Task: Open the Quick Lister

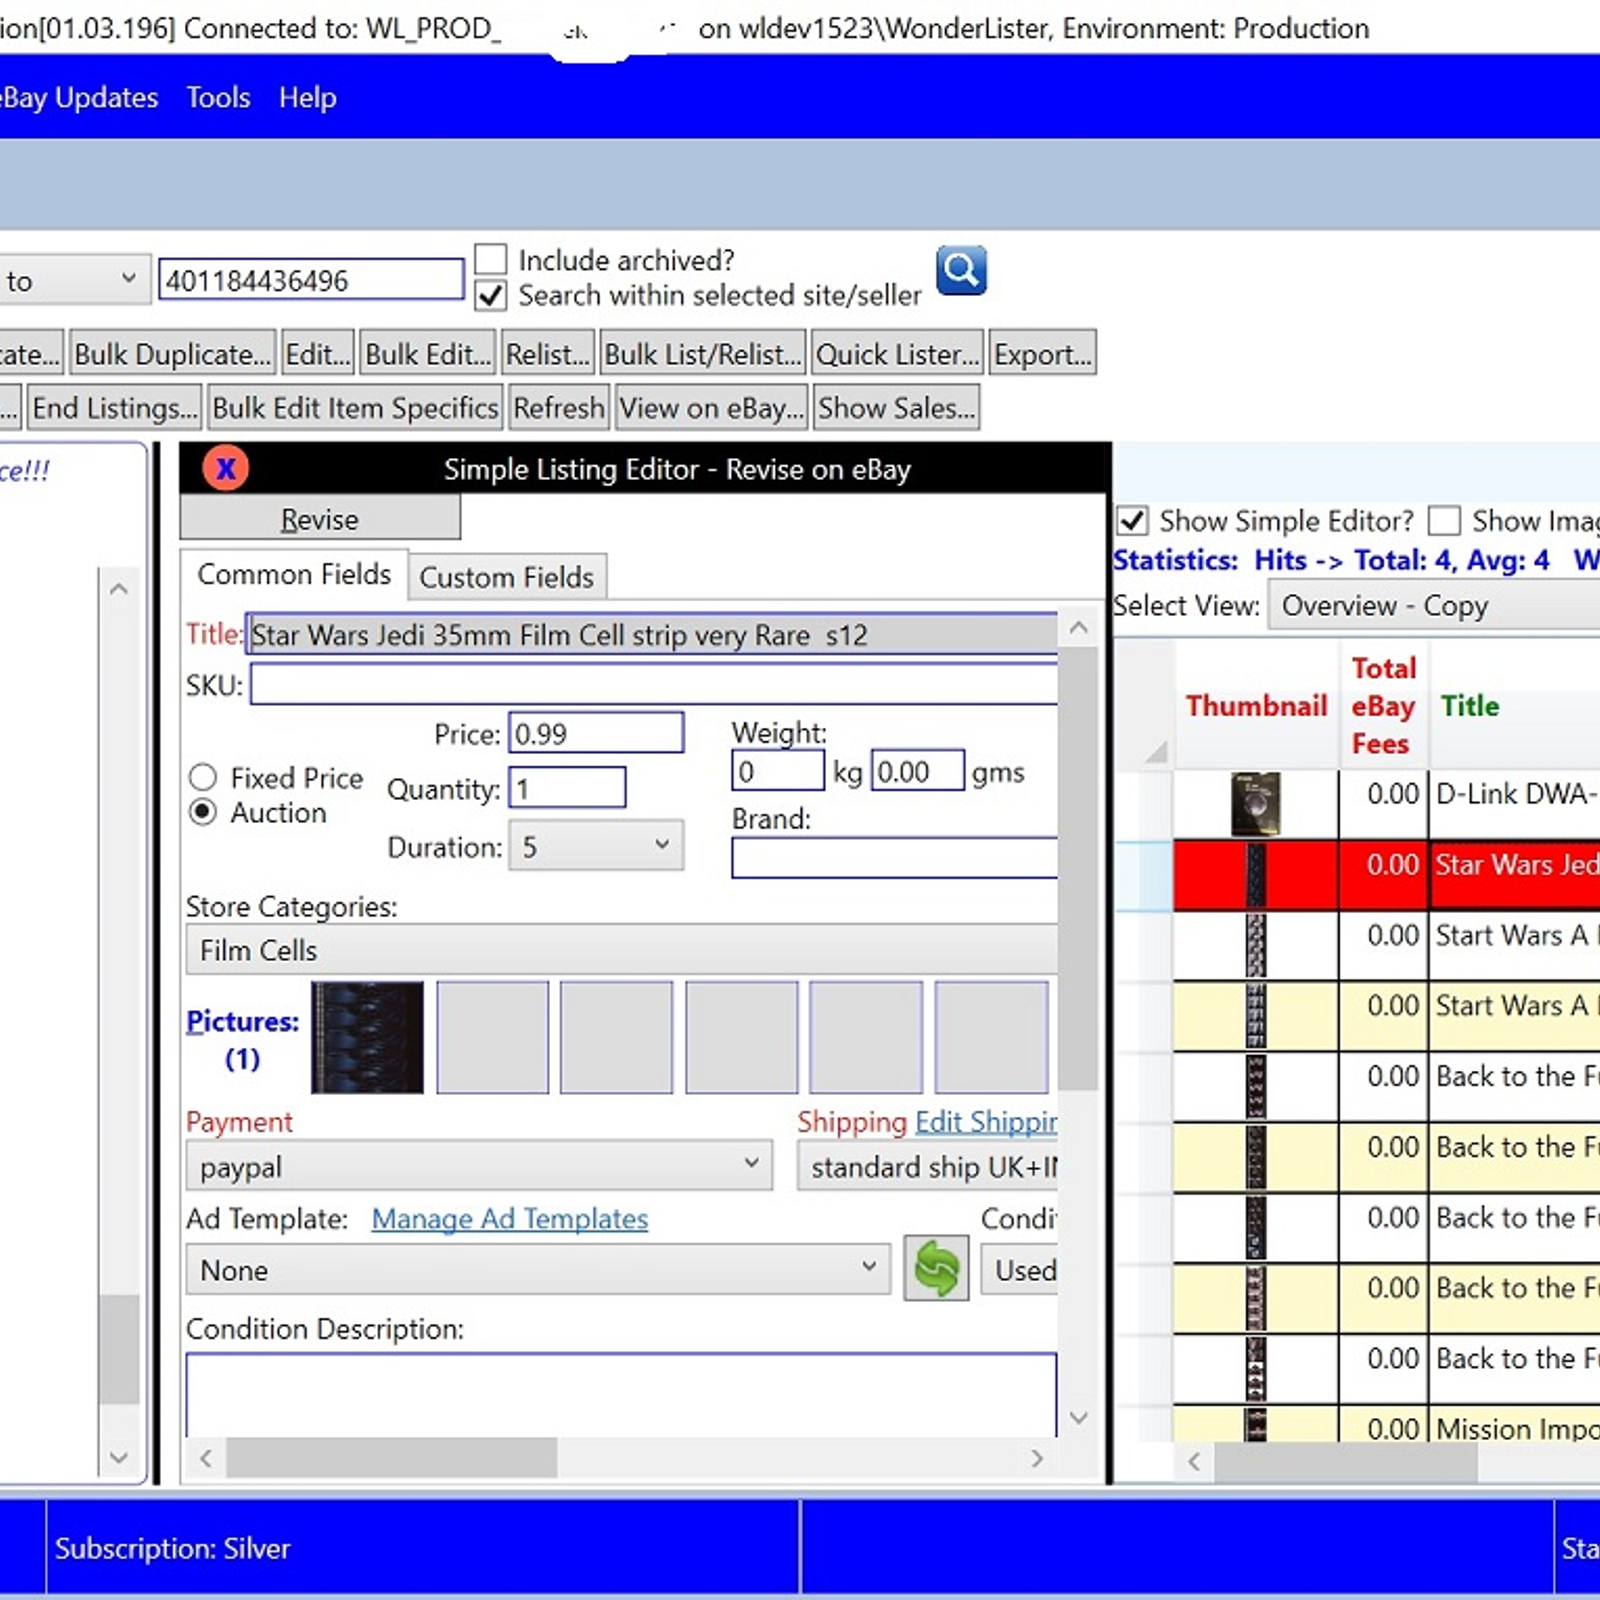Action: tap(898, 354)
